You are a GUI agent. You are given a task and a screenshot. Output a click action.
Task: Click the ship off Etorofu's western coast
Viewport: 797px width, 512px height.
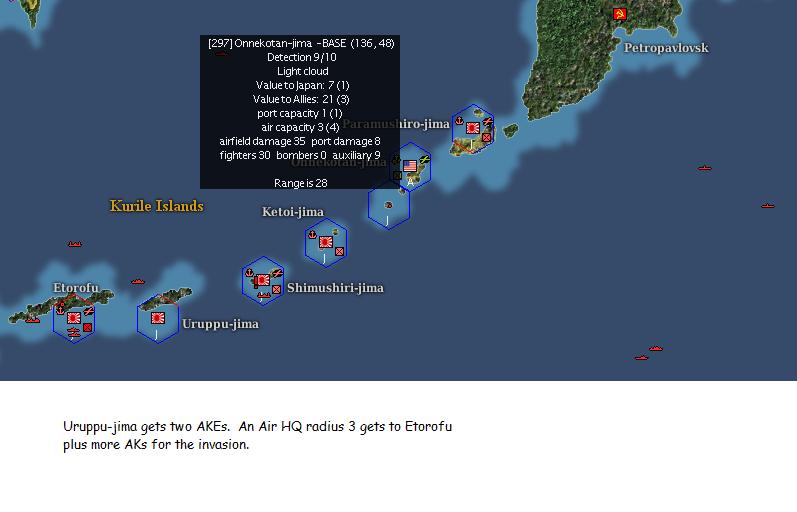tap(33, 320)
